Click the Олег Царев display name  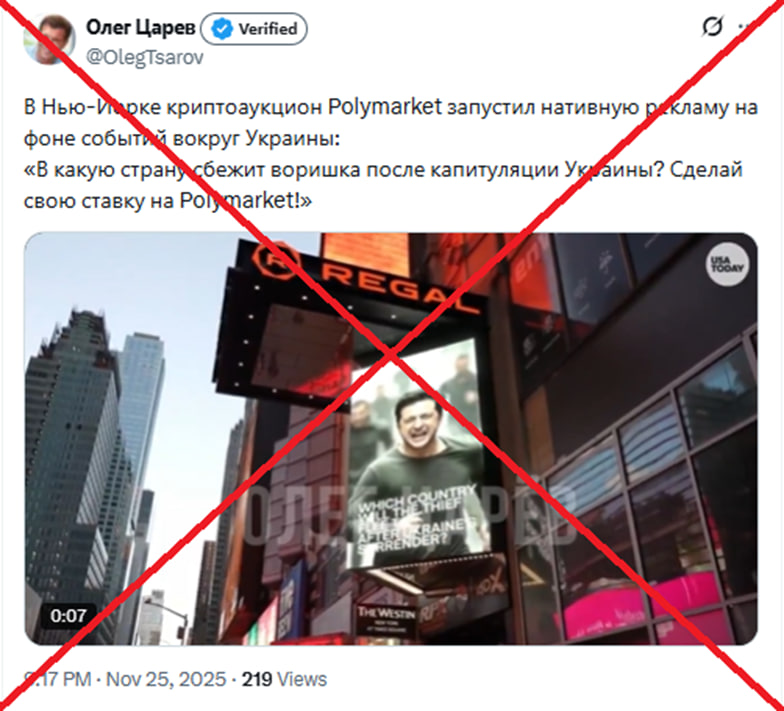pyautogui.click(x=140, y=28)
